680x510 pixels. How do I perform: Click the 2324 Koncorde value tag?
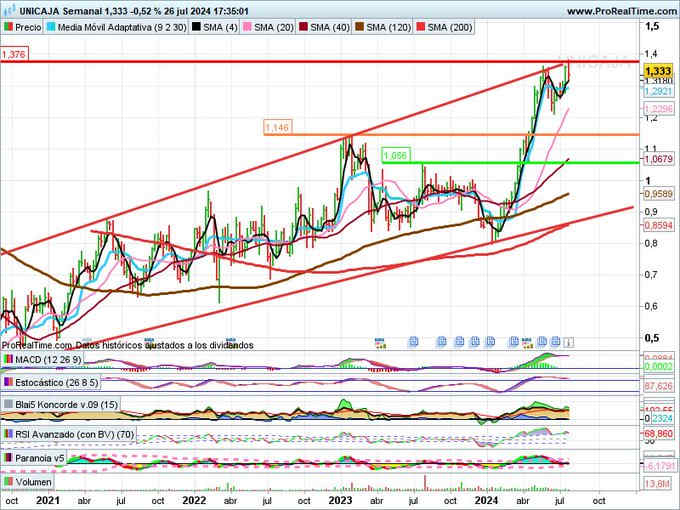[x=662, y=418]
